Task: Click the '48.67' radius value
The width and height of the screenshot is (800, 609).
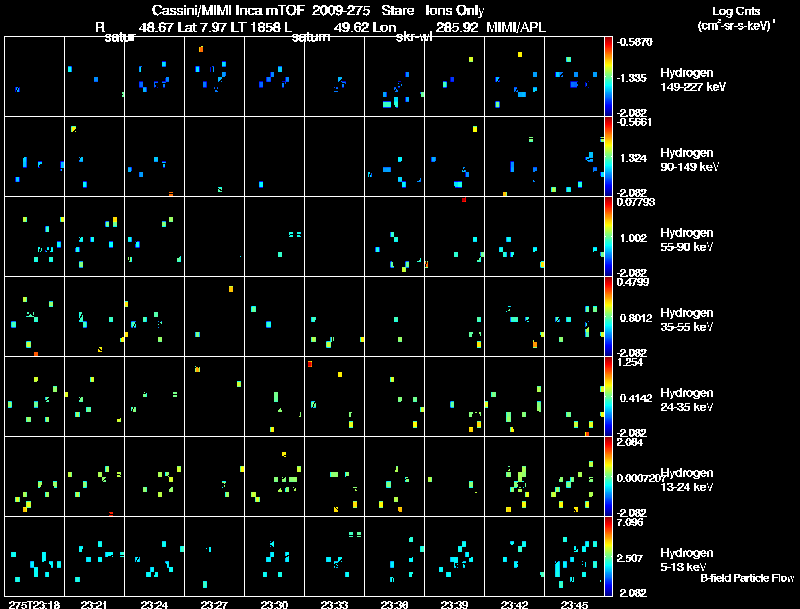Action: point(156,27)
